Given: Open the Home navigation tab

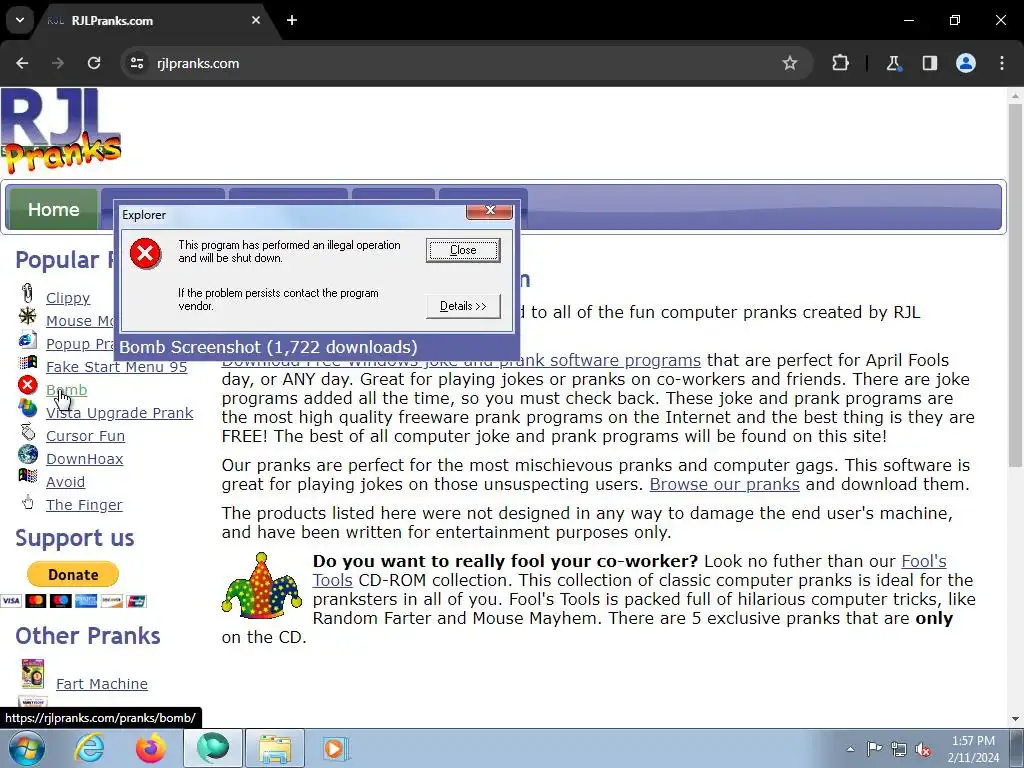Looking at the screenshot, I should click(54, 209).
